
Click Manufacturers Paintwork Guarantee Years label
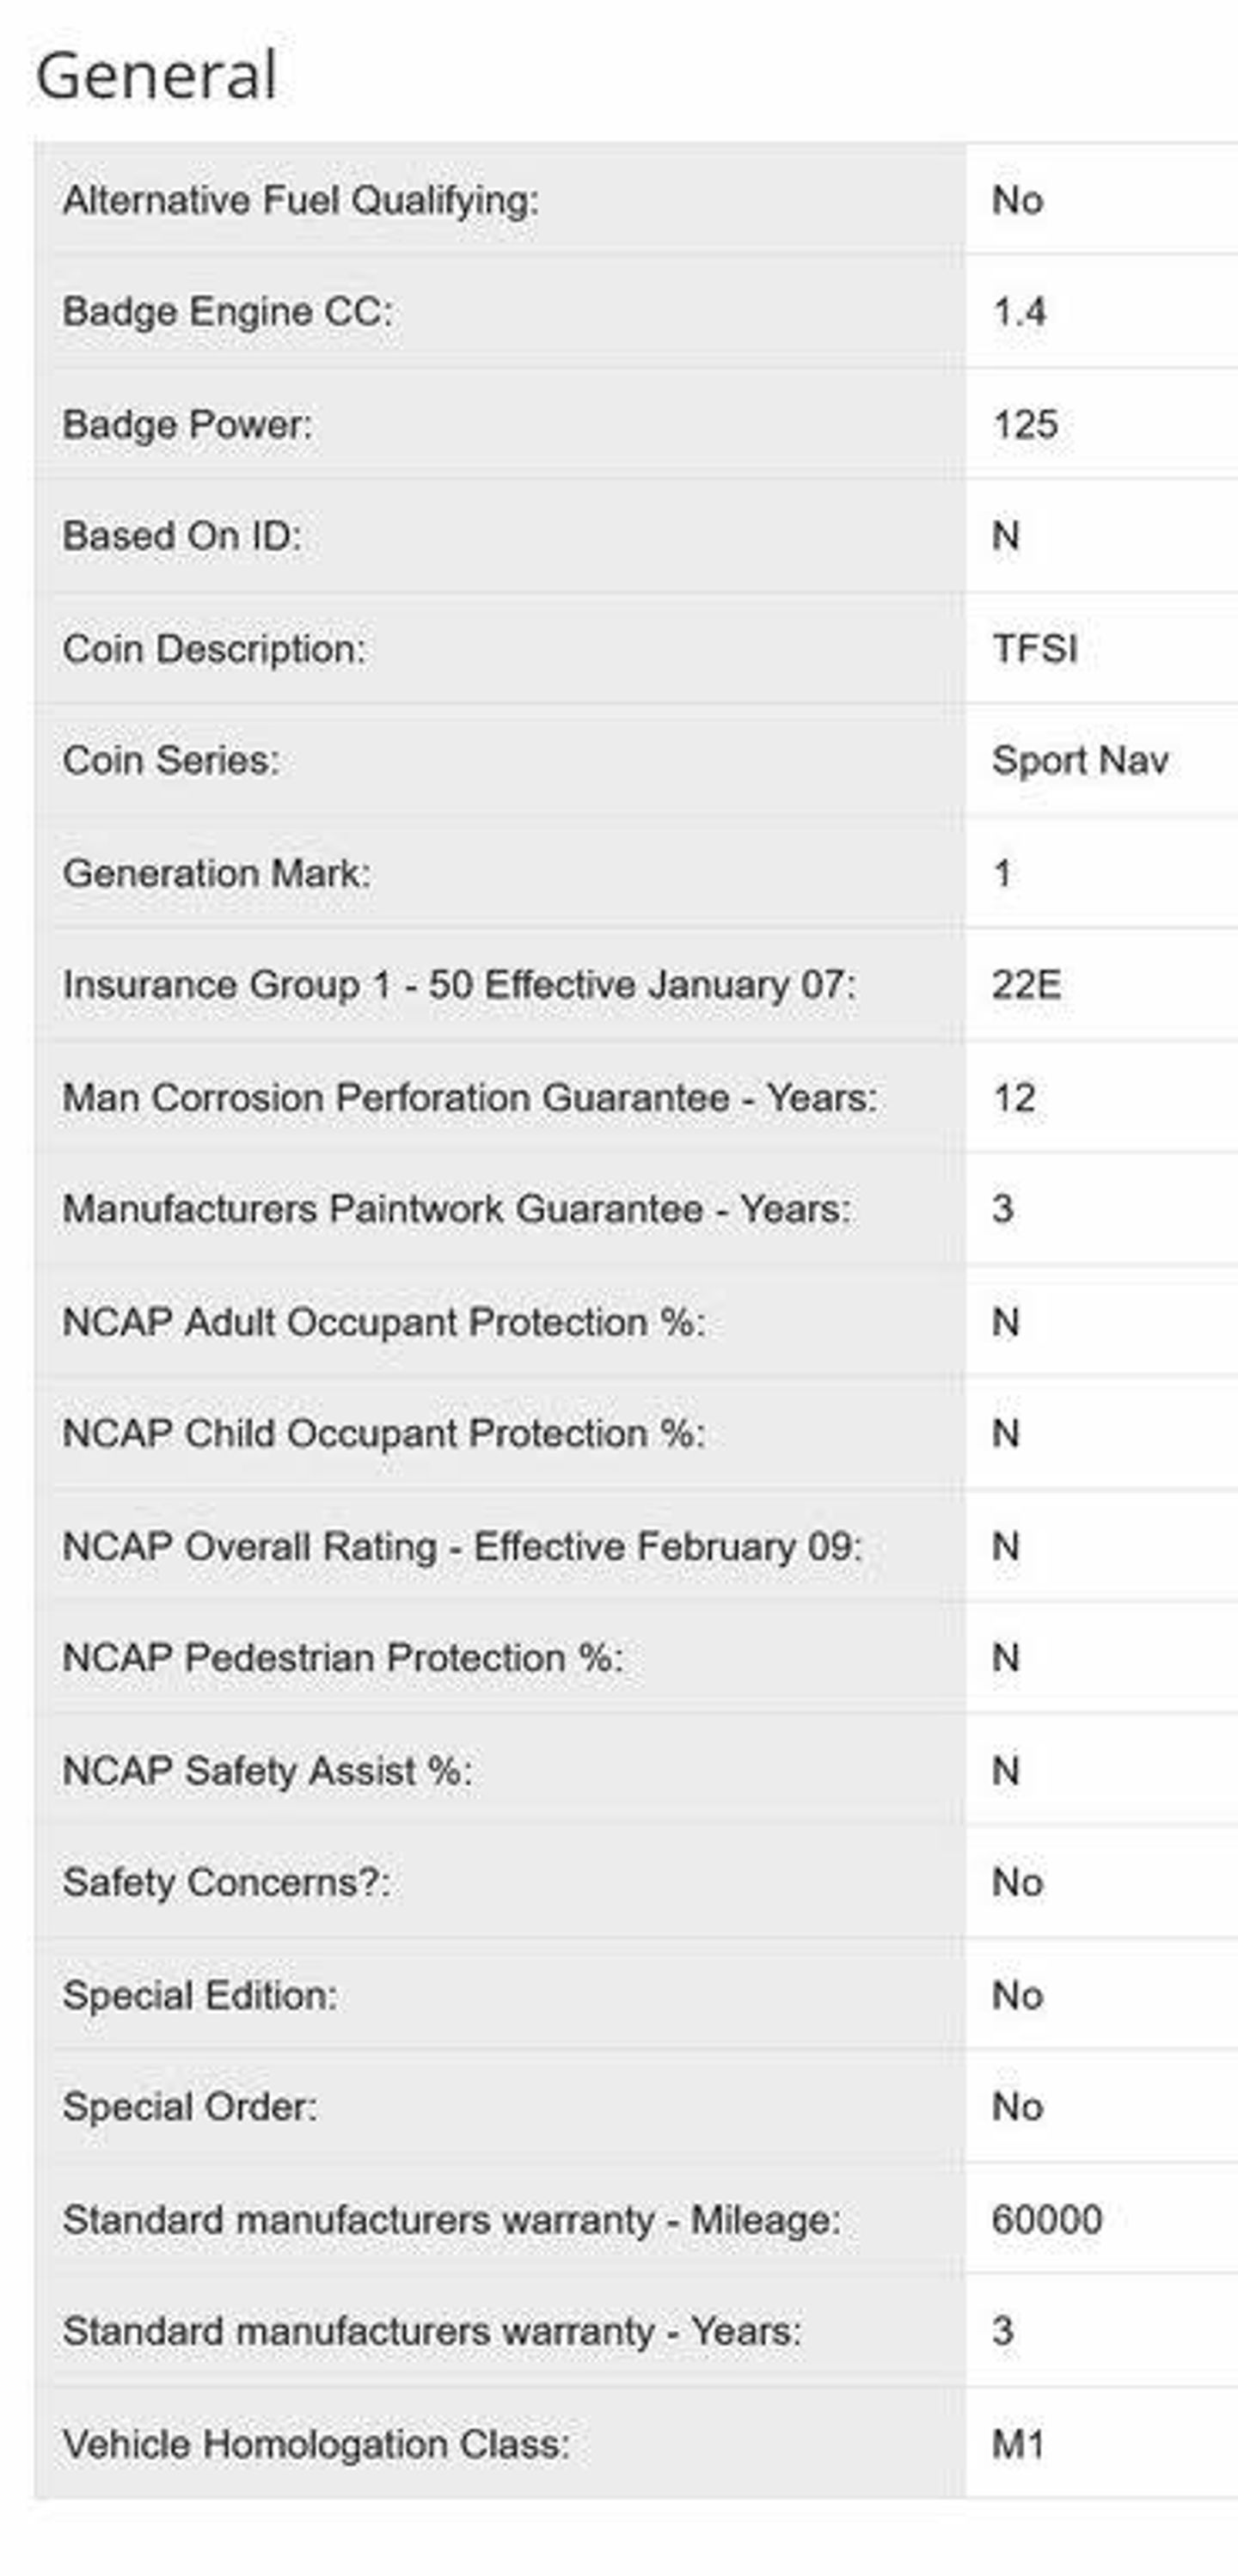pos(456,1209)
